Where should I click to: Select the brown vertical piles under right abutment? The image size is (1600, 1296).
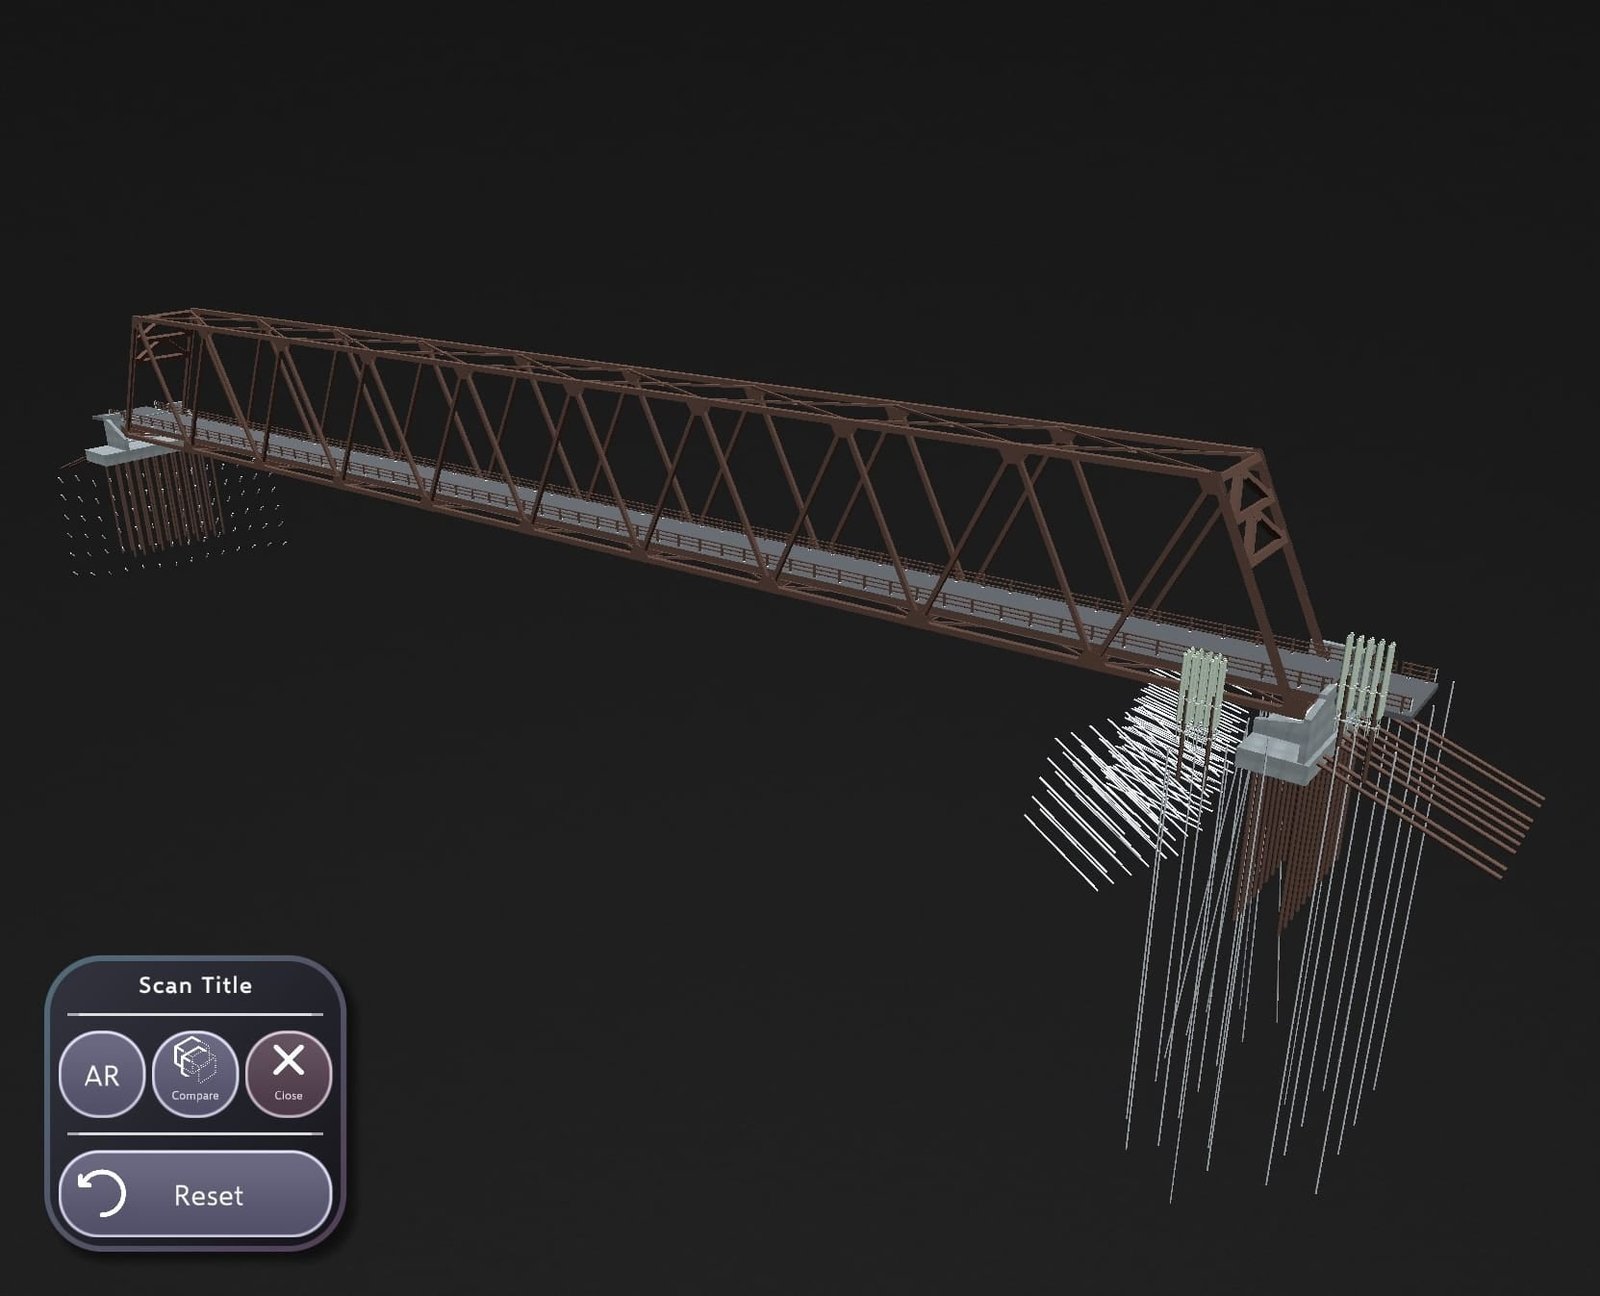[1285, 850]
